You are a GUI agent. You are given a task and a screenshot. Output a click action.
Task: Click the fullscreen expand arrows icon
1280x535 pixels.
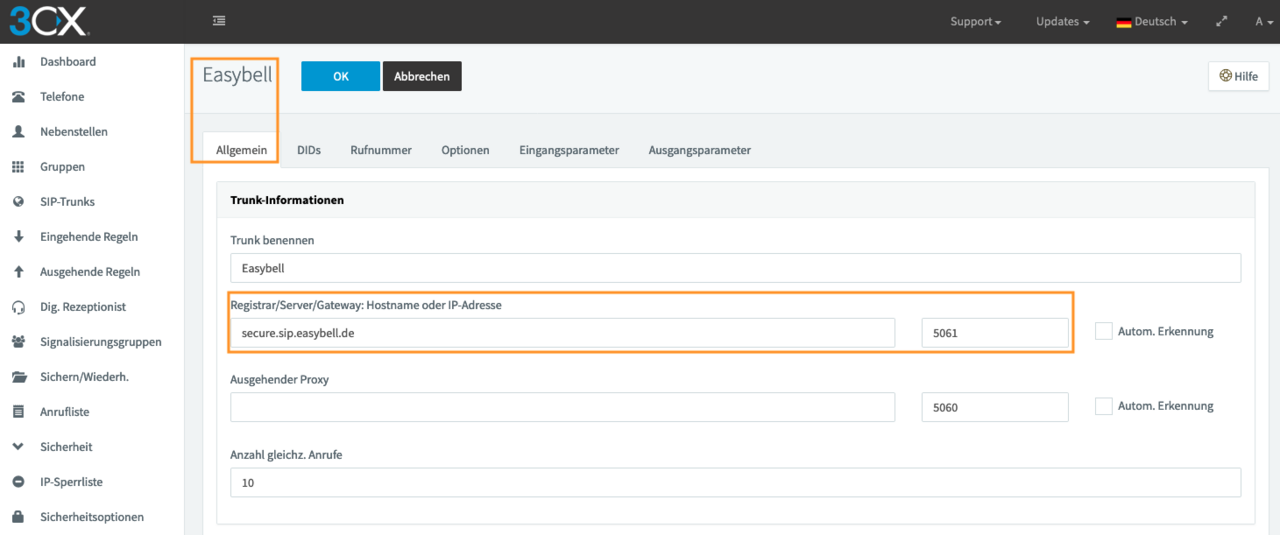1221,21
